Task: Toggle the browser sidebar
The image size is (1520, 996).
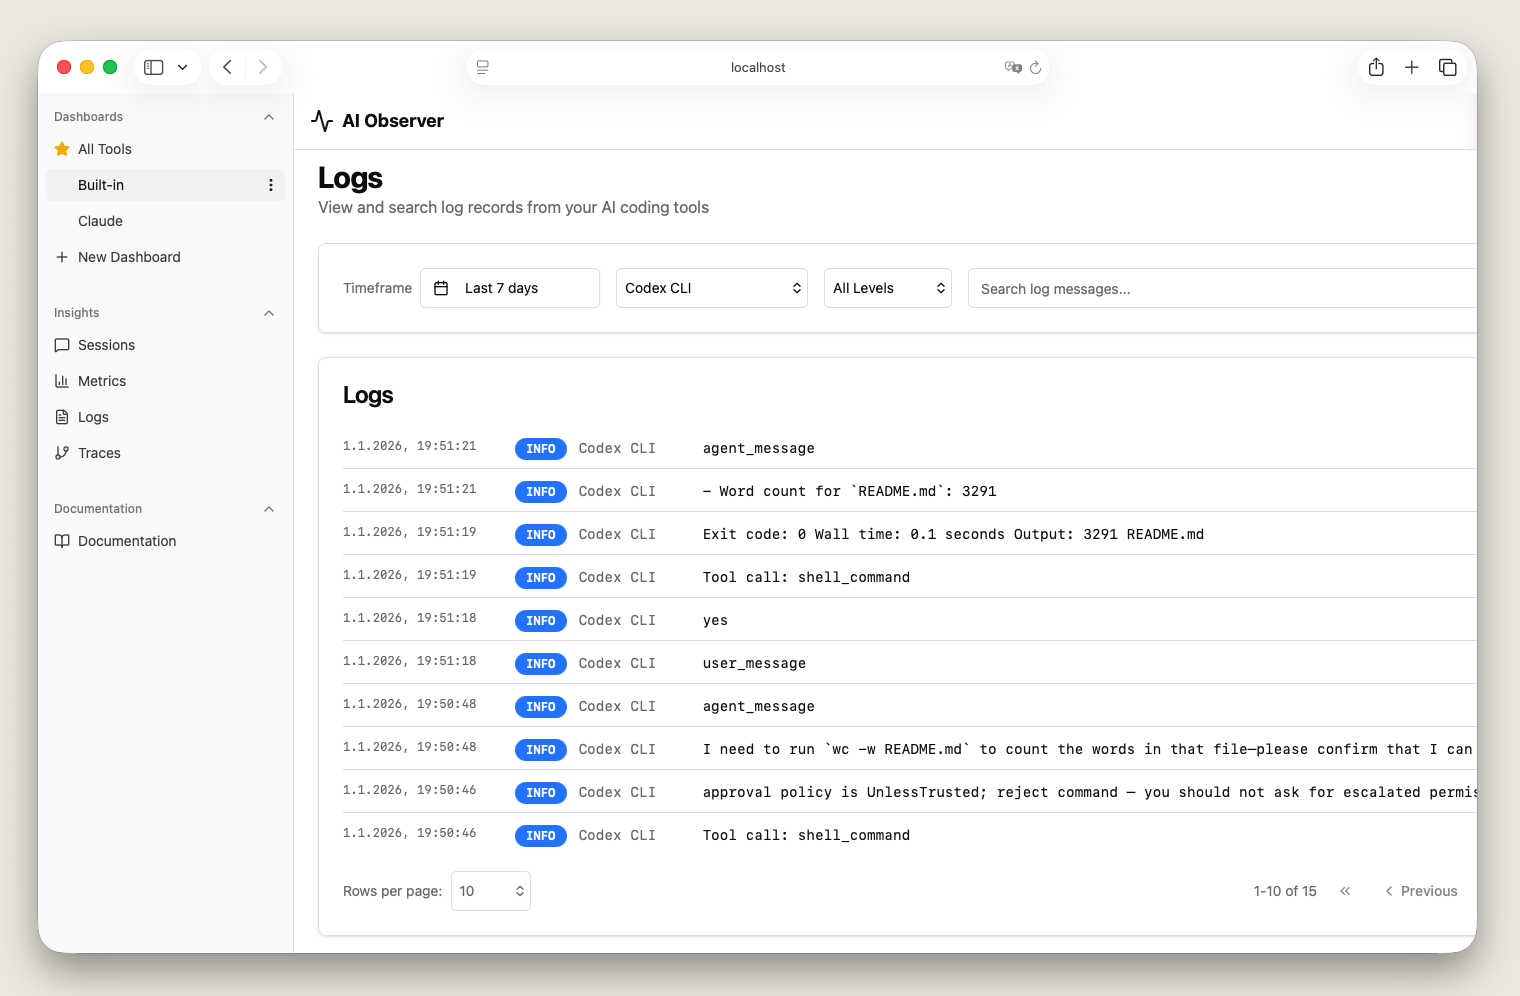Action: coord(153,67)
